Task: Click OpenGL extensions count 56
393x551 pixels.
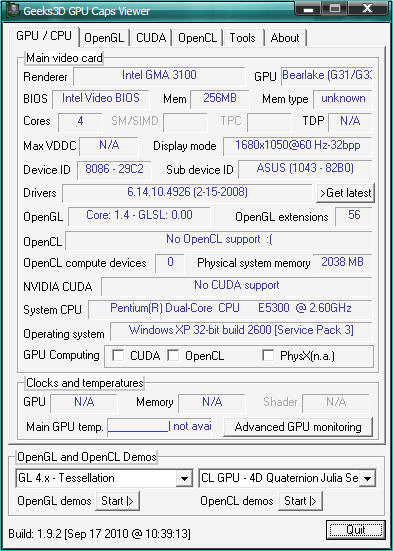Action: point(354,216)
